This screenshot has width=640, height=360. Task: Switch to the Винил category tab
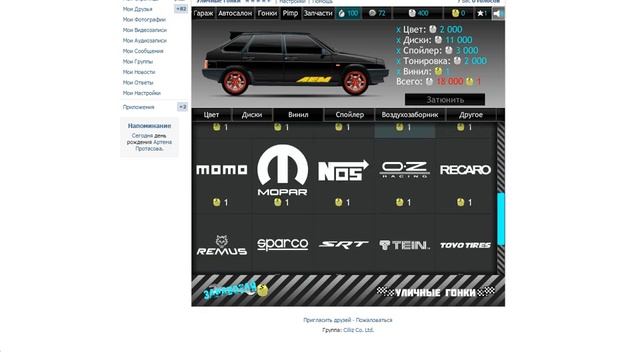point(298,115)
